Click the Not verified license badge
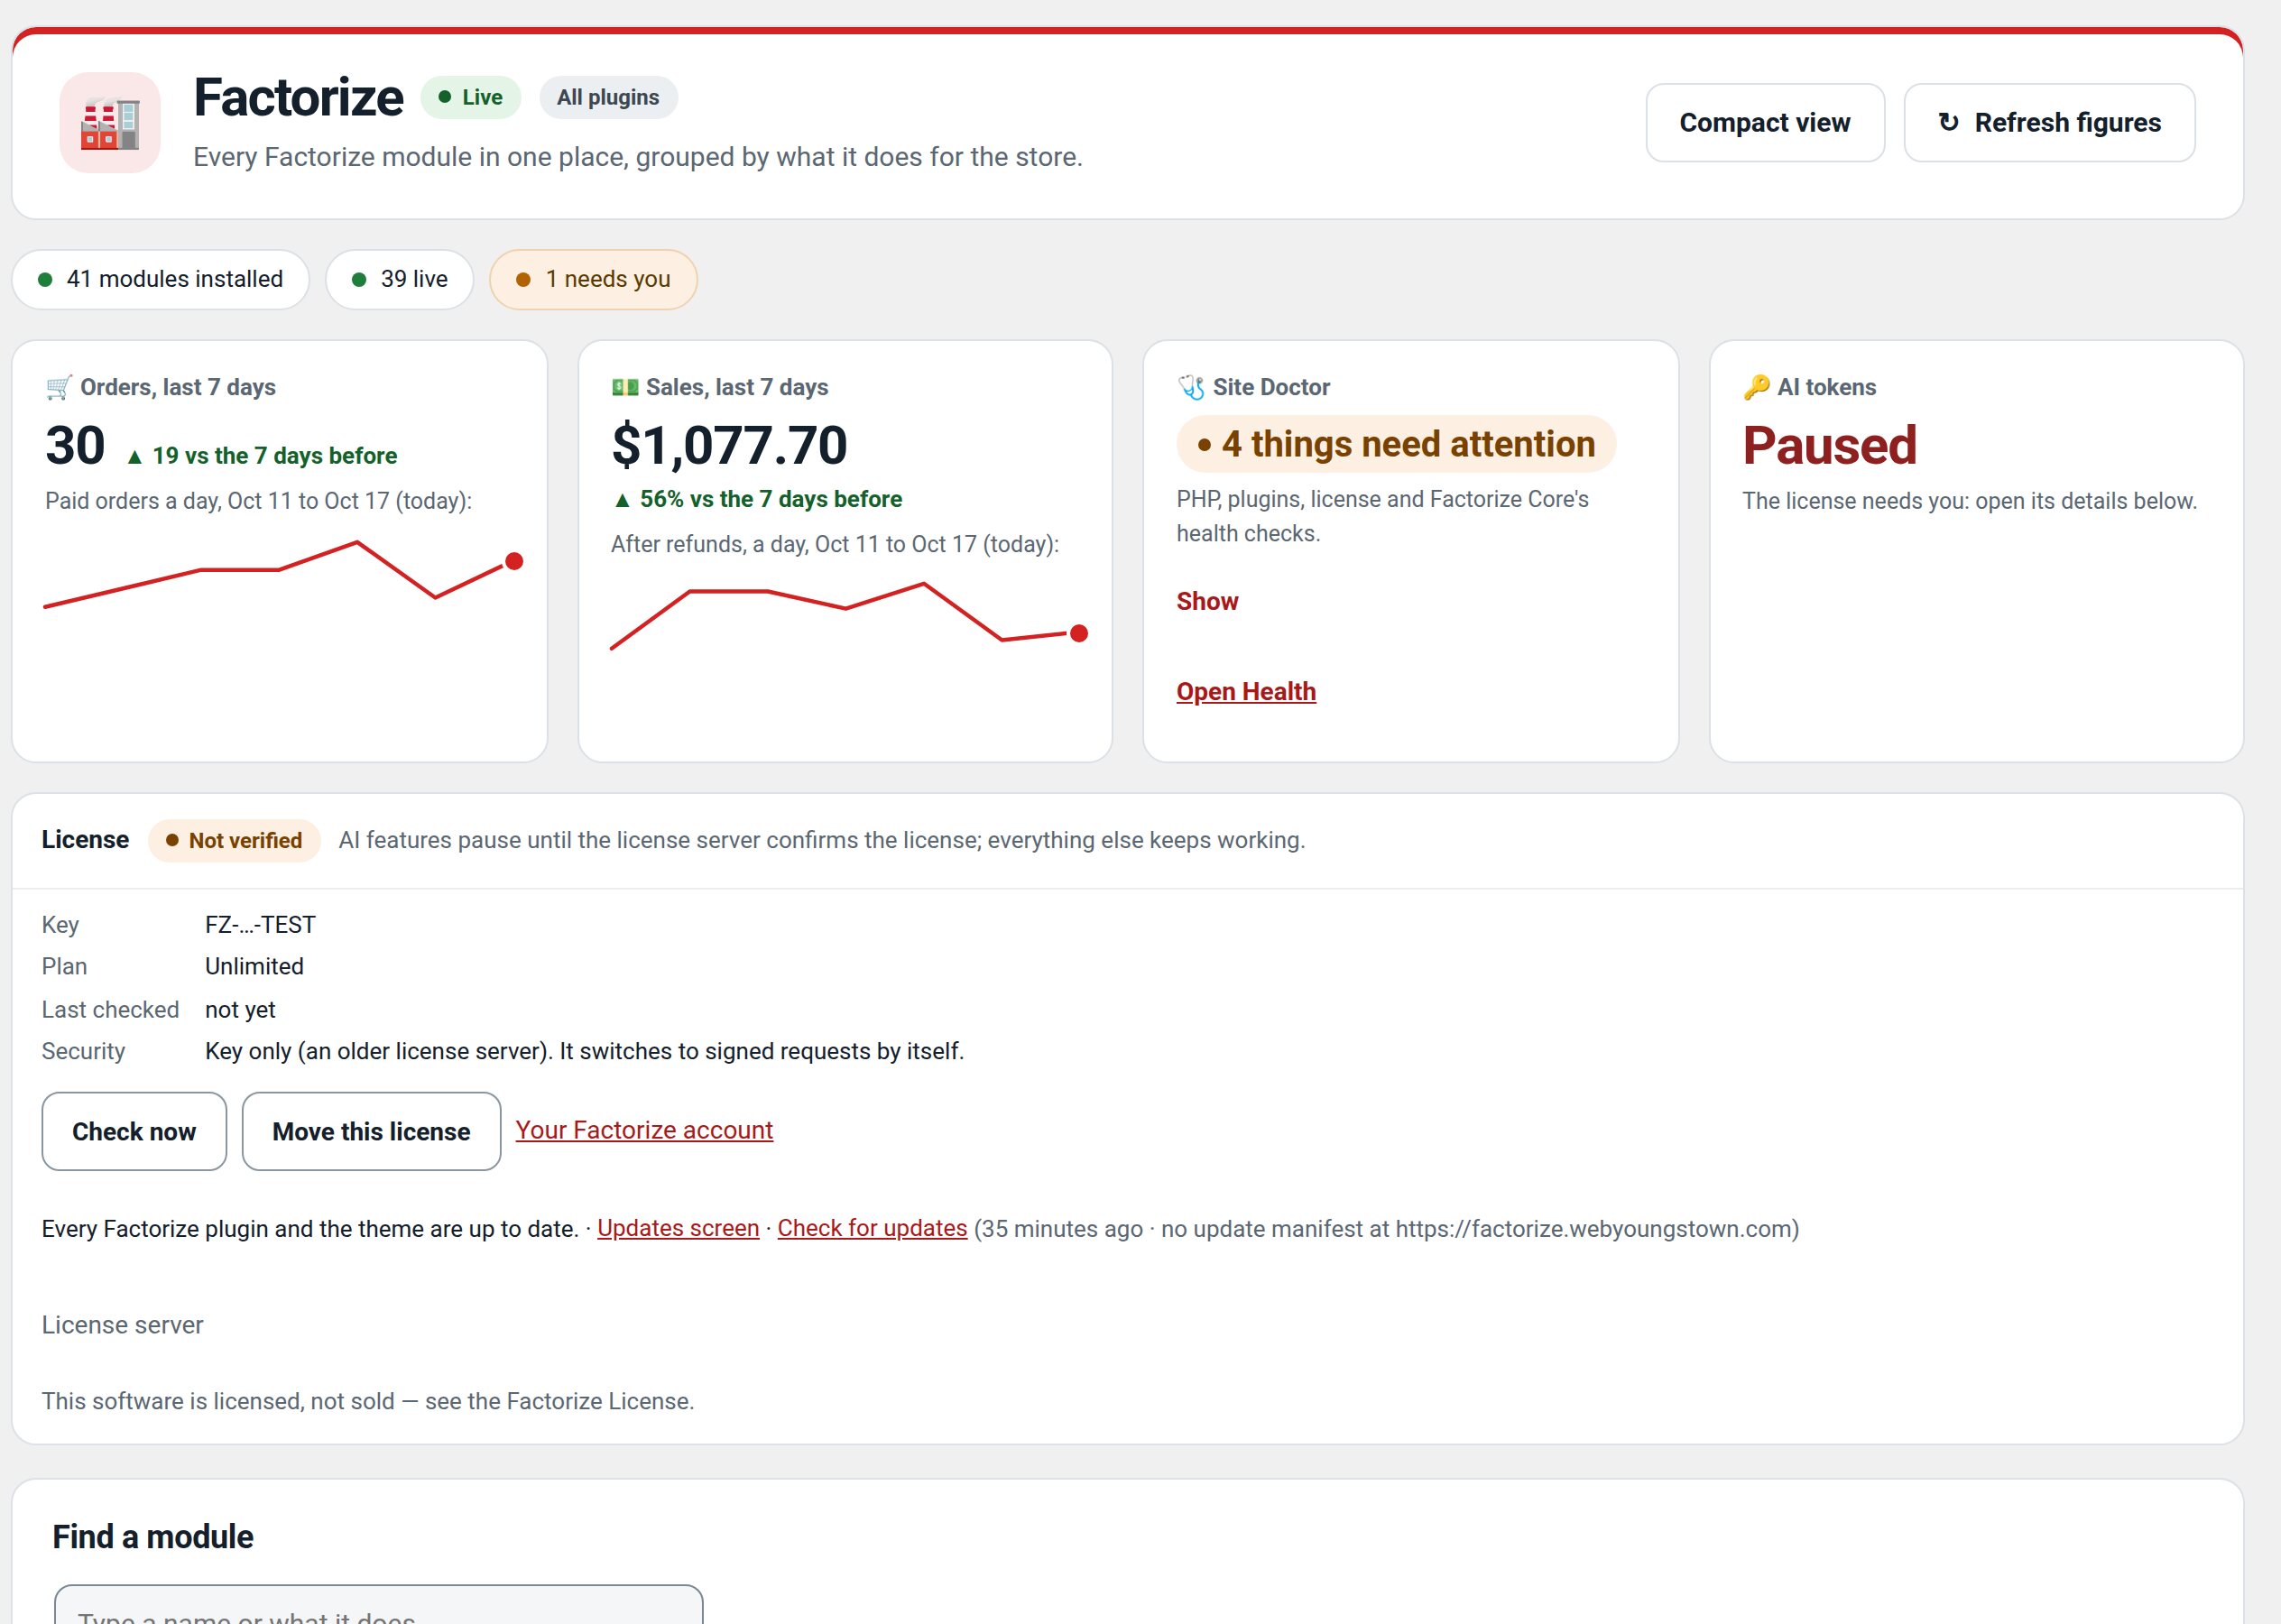The width and height of the screenshot is (2281, 1624). coord(234,840)
